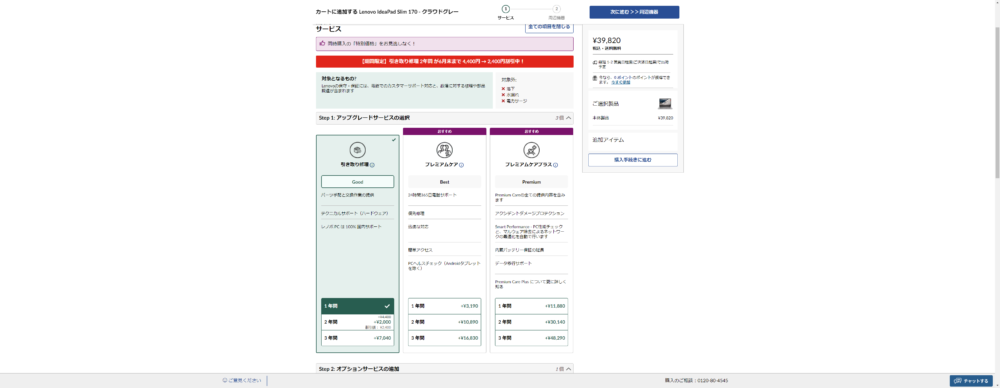Collapse the Step 1 upgrade service section
The width and height of the screenshot is (1000, 388).
point(569,118)
